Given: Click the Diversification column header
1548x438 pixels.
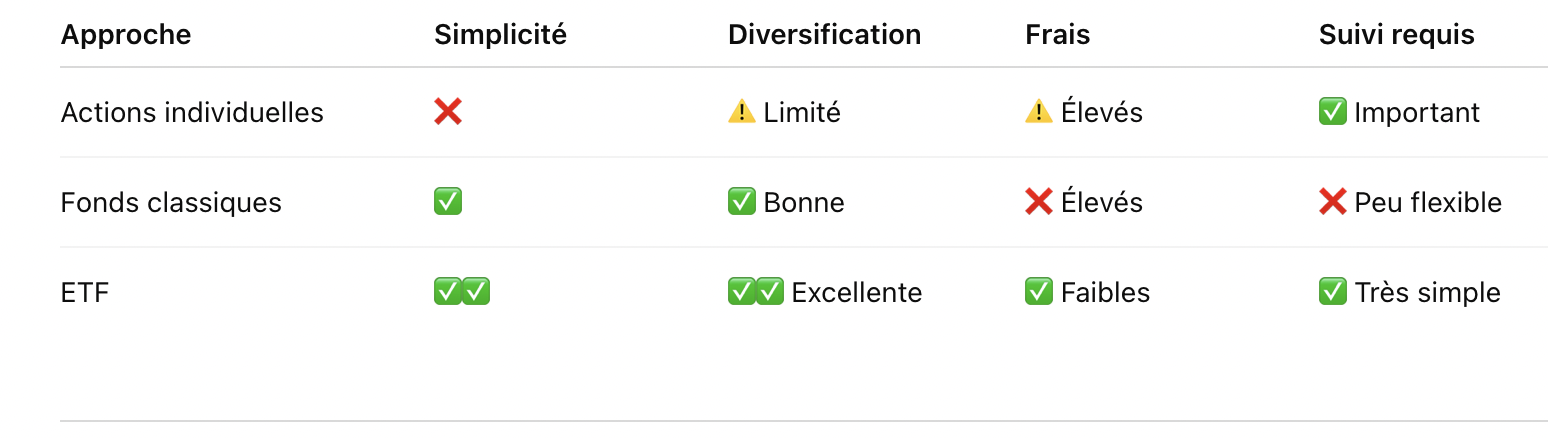Looking at the screenshot, I should 824,35.
